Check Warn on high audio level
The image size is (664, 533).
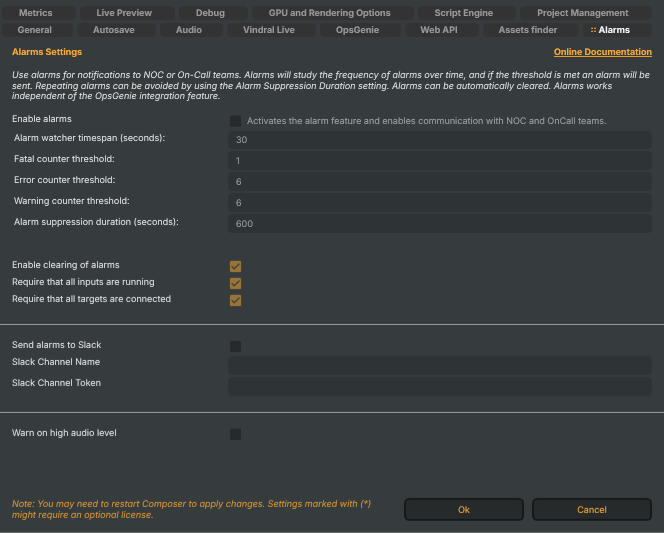point(235,434)
